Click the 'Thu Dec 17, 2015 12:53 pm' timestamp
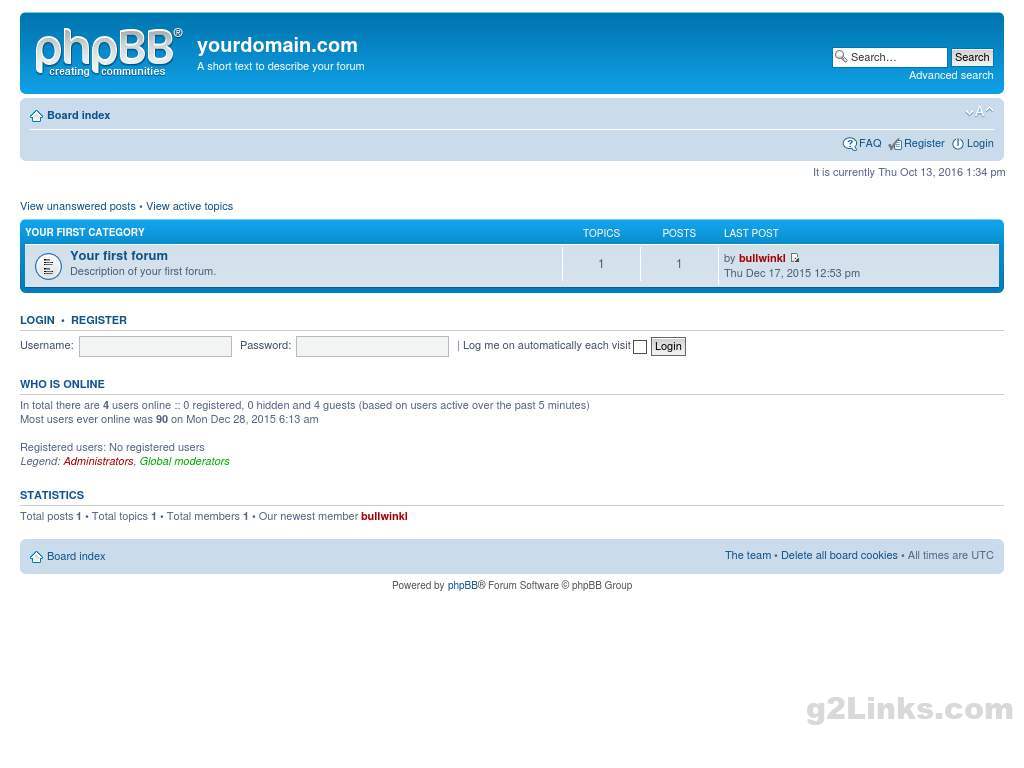 [792, 273]
